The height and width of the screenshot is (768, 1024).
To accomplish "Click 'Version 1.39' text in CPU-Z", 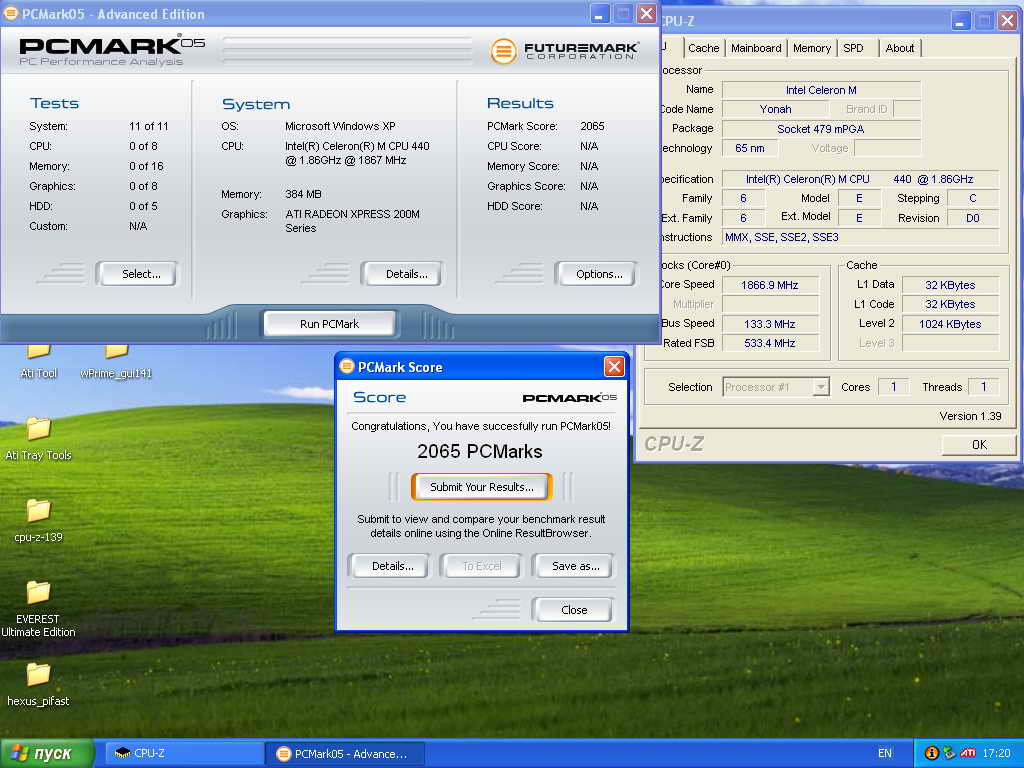I will pos(970,416).
